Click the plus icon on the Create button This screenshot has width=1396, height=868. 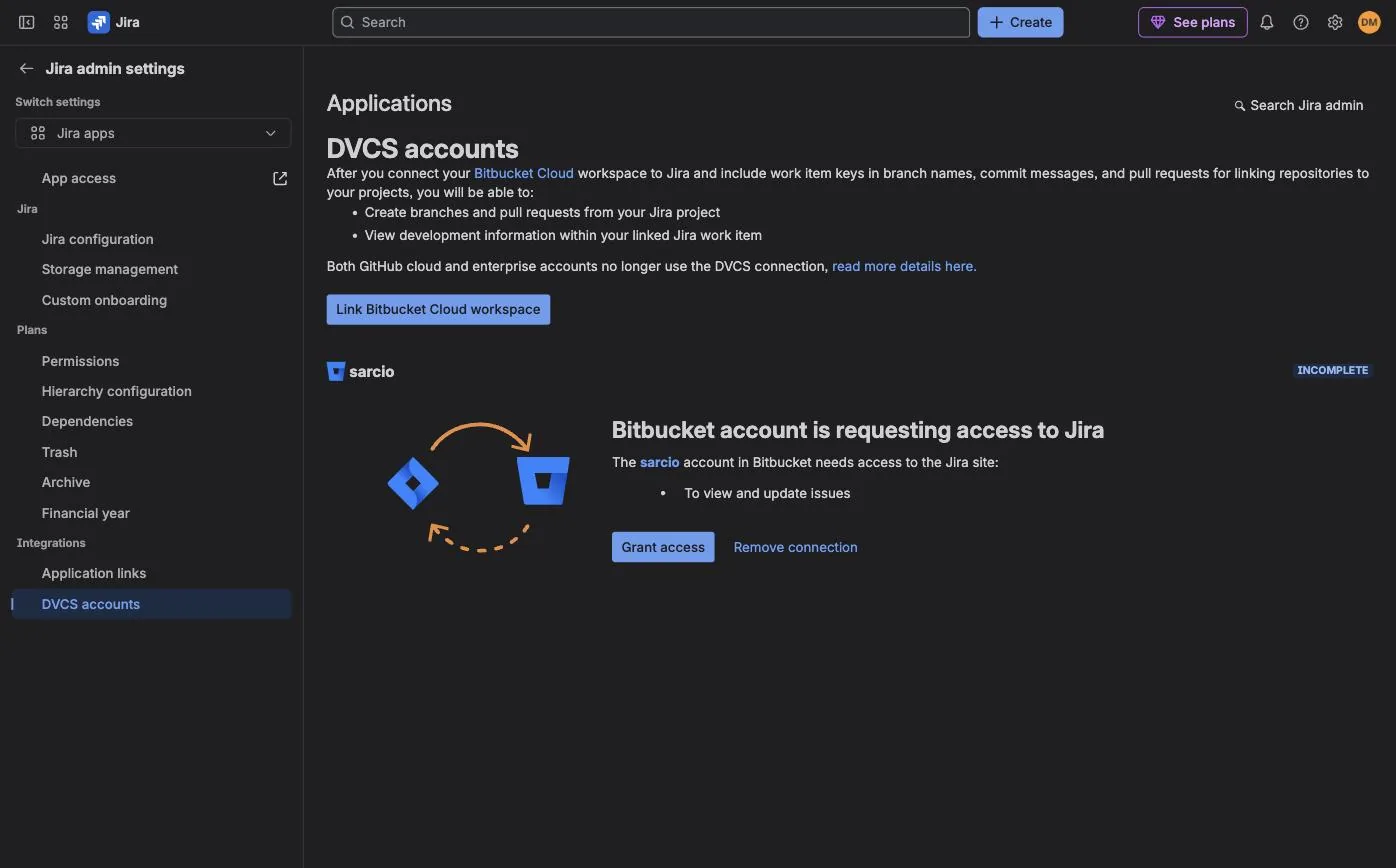coord(996,22)
